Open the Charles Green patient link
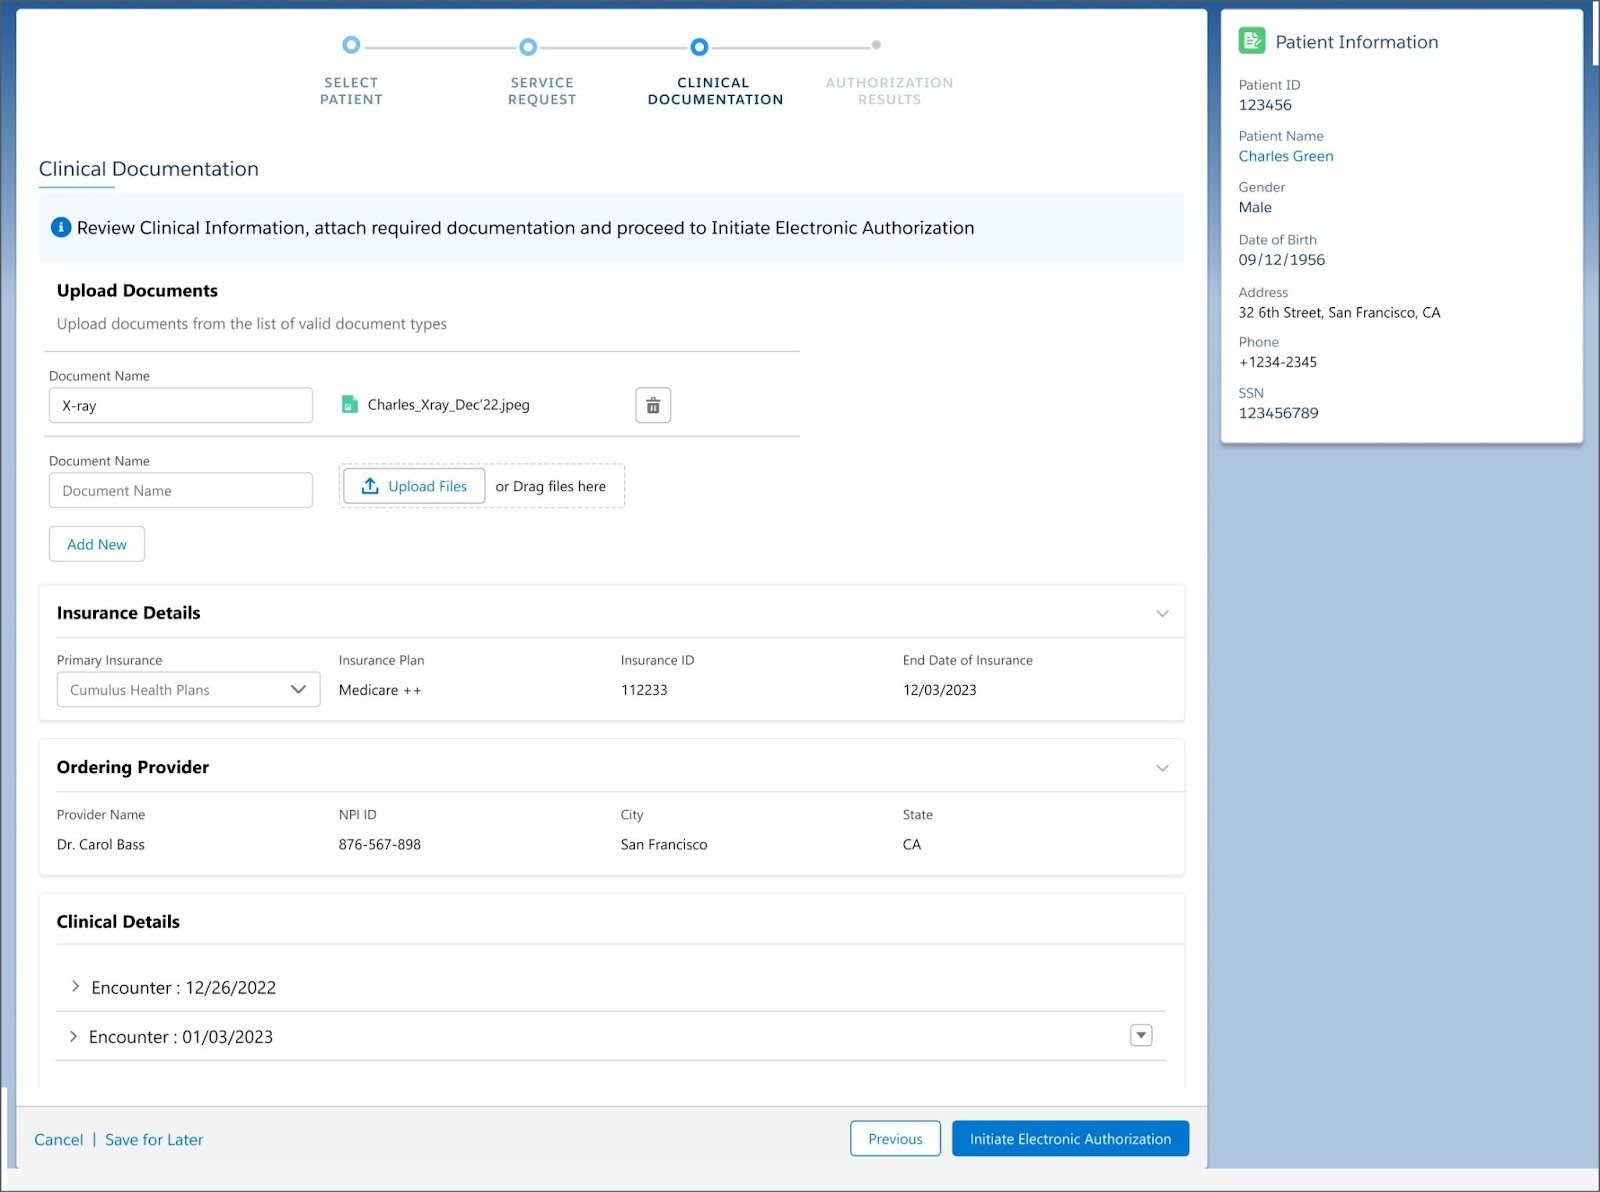Viewport: 1600px width, 1192px height. [x=1286, y=156]
